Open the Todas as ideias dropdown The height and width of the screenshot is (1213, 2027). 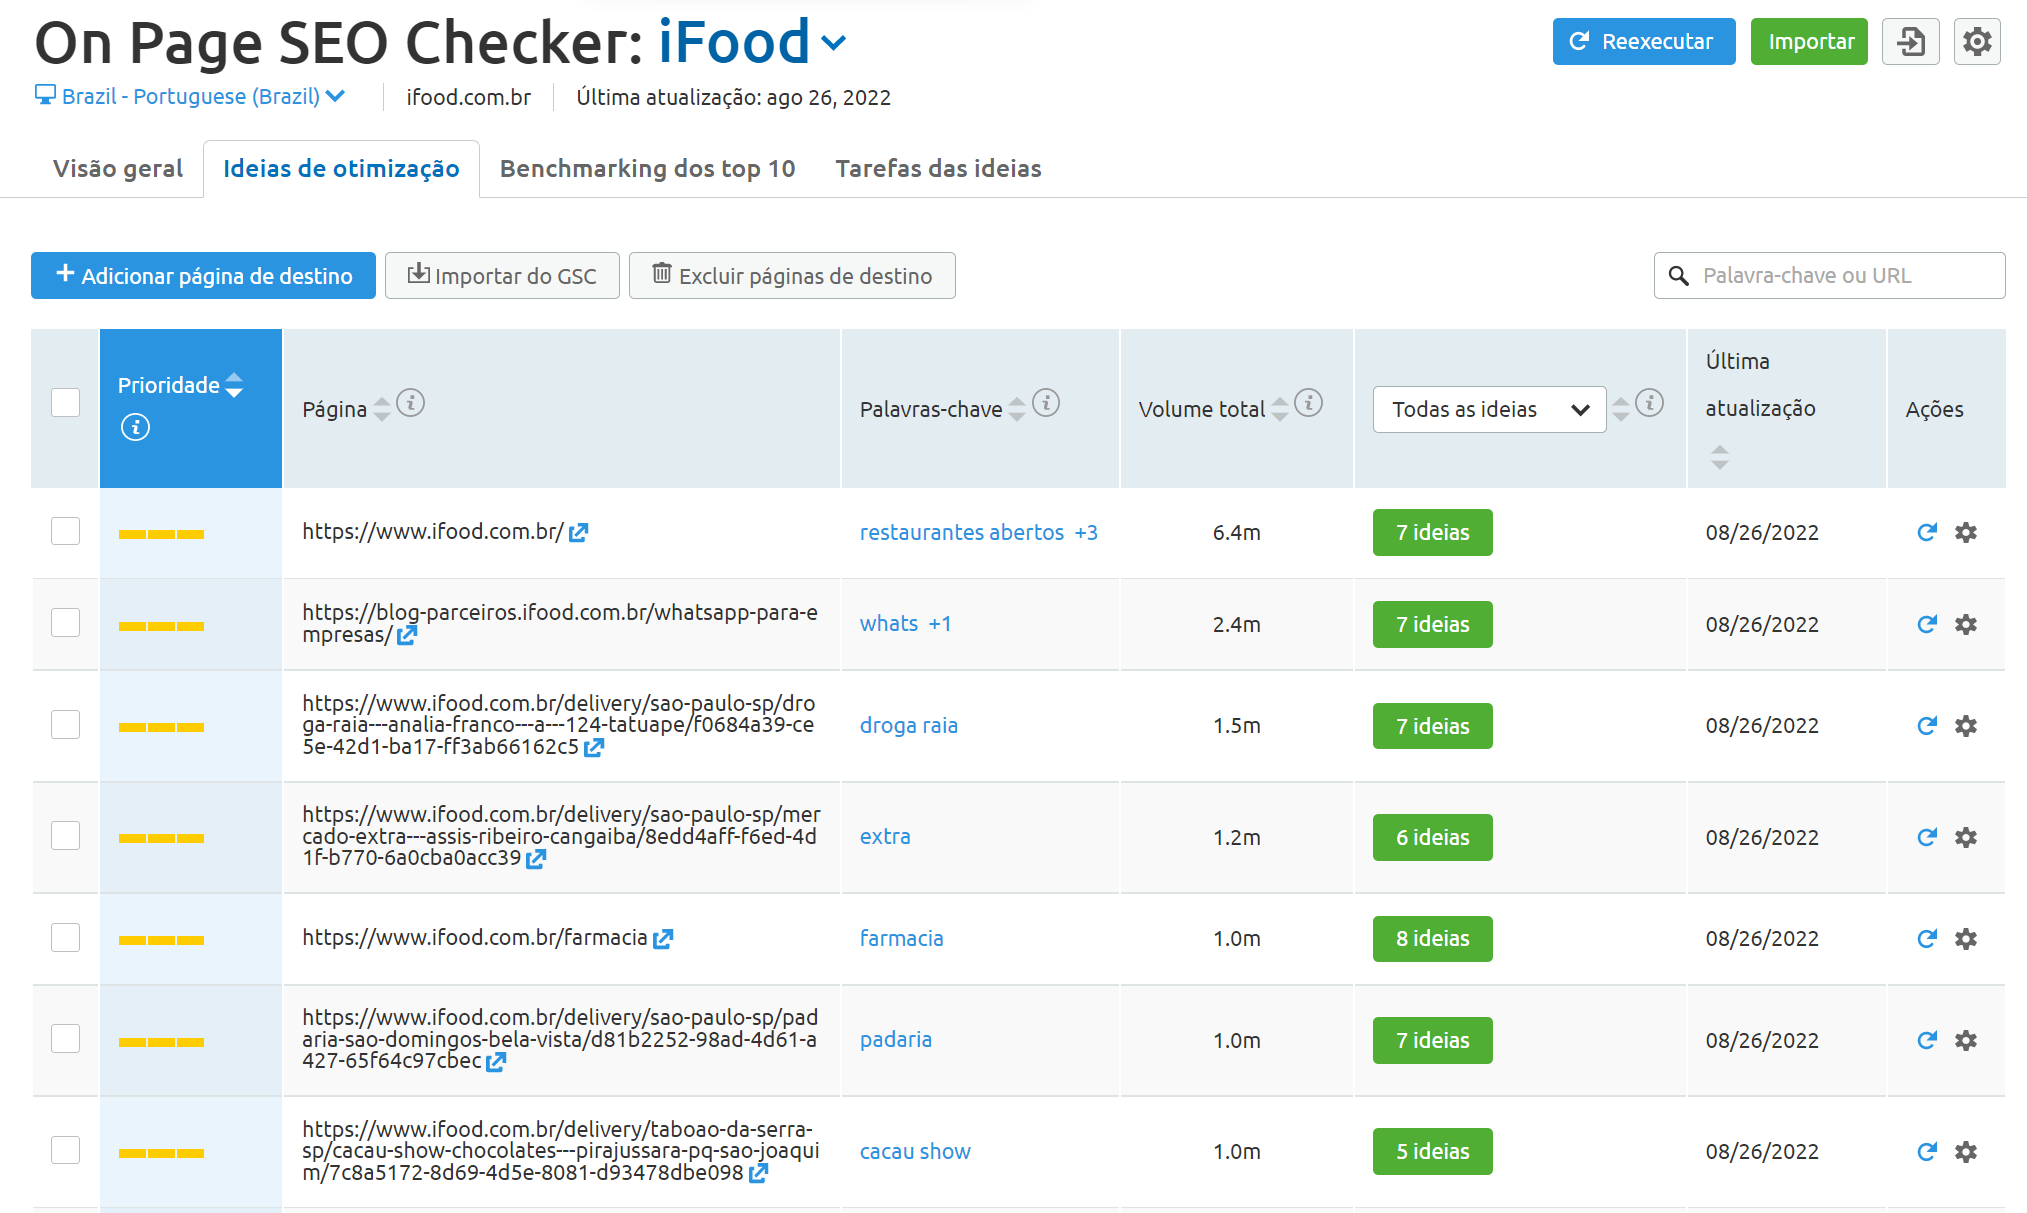1489,410
